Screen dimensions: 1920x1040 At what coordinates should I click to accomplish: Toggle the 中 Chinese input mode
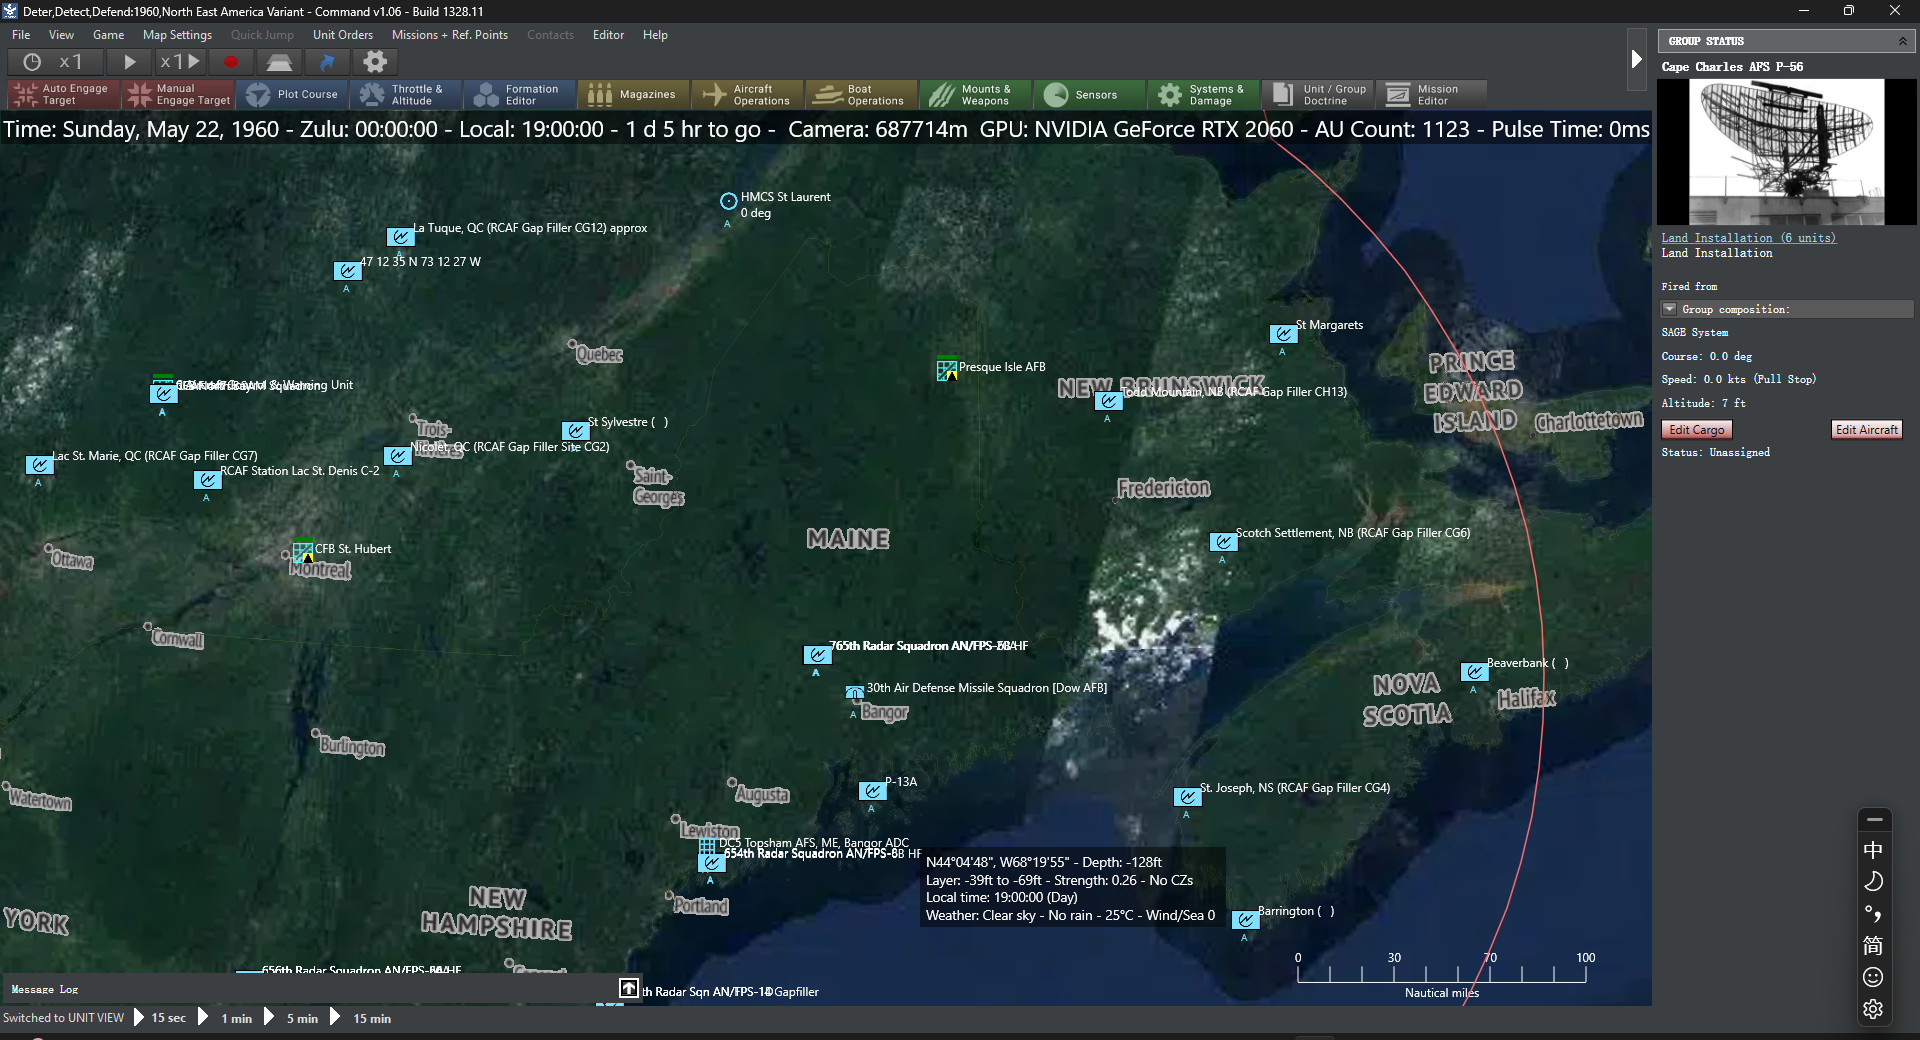[1873, 850]
